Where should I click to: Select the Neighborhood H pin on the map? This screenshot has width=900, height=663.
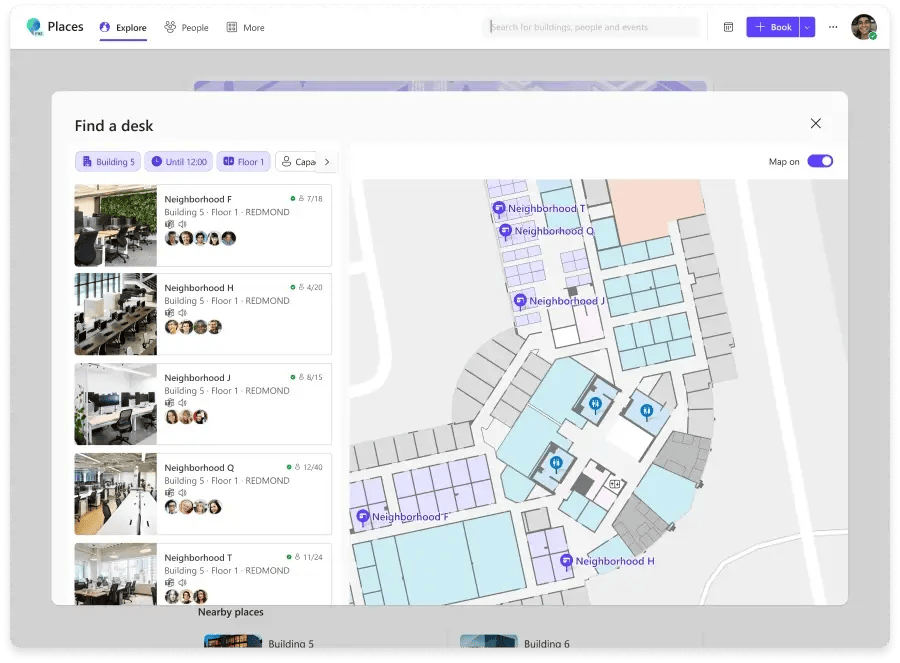tap(566, 561)
